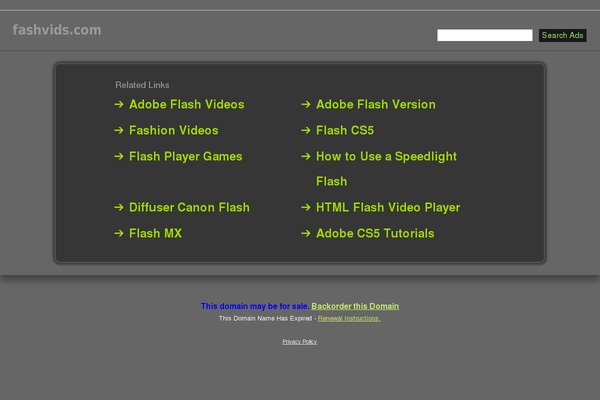Click the arrow beside Adobe Flash Version
The width and height of the screenshot is (600, 400).
tap(306, 104)
